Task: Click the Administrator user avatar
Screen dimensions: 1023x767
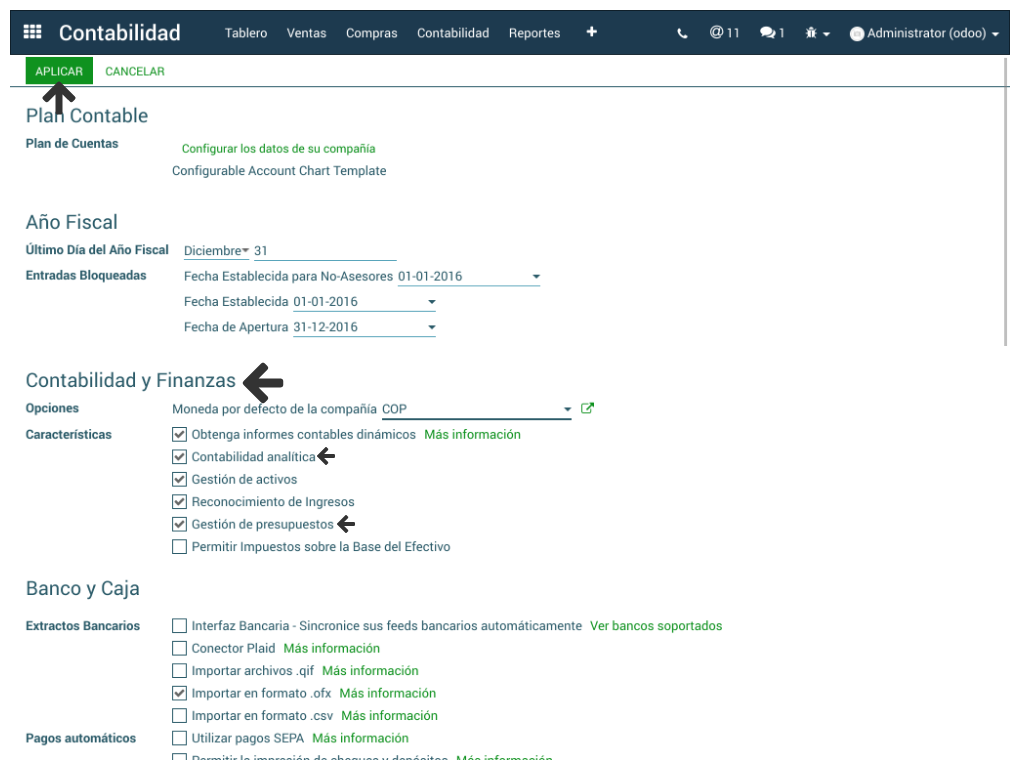Action: pyautogui.click(x=856, y=34)
